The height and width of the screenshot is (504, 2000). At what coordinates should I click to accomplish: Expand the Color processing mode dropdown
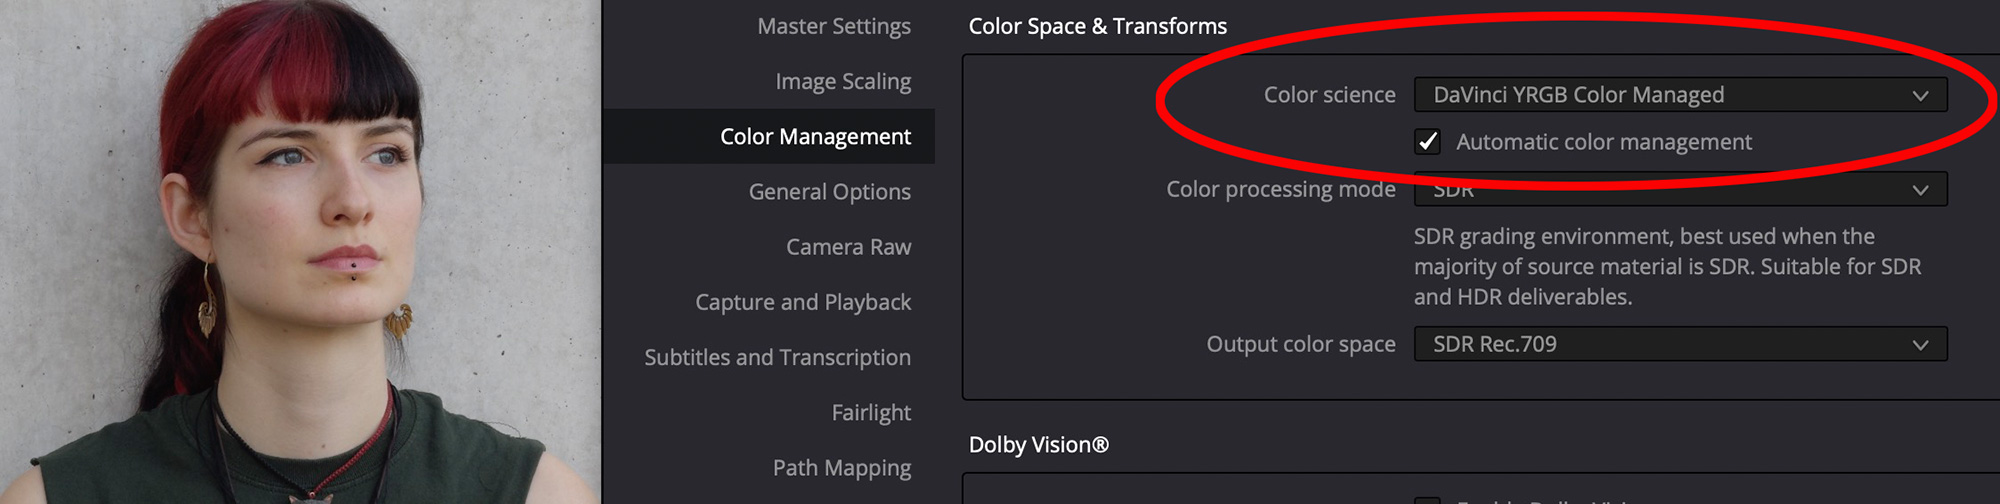pyautogui.click(x=1680, y=189)
